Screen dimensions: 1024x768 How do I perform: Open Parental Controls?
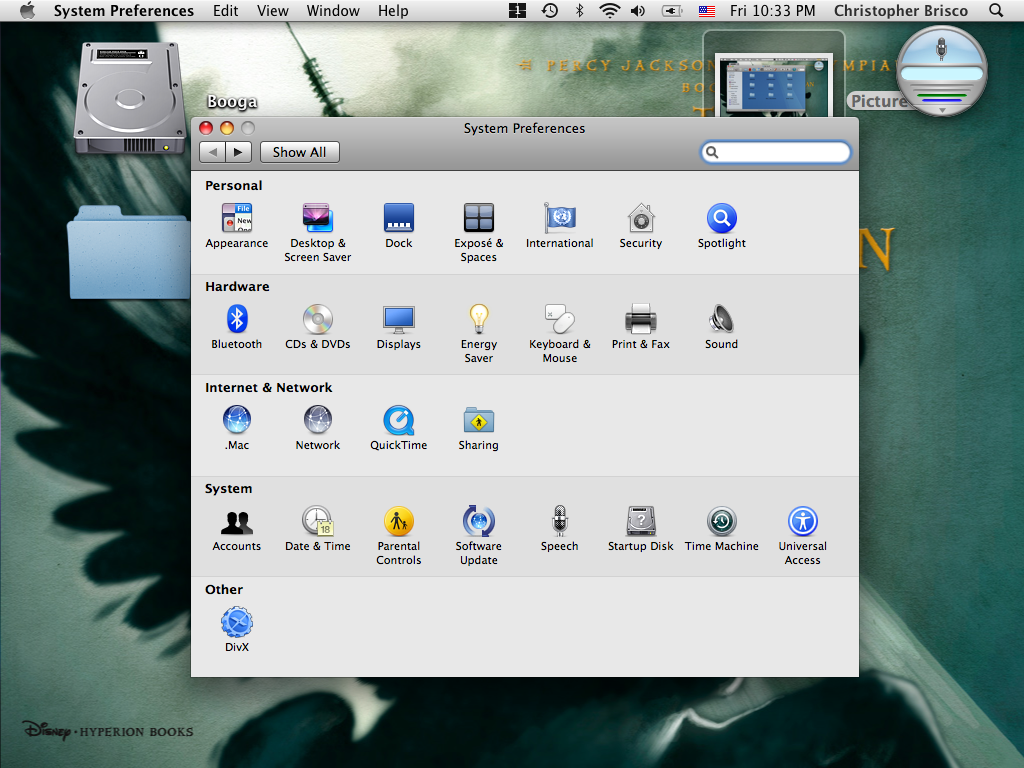398,522
